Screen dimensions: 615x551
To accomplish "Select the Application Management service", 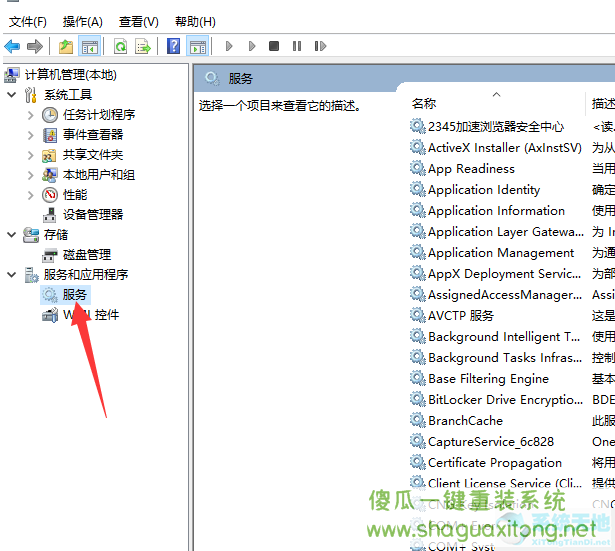I will 501,253.
